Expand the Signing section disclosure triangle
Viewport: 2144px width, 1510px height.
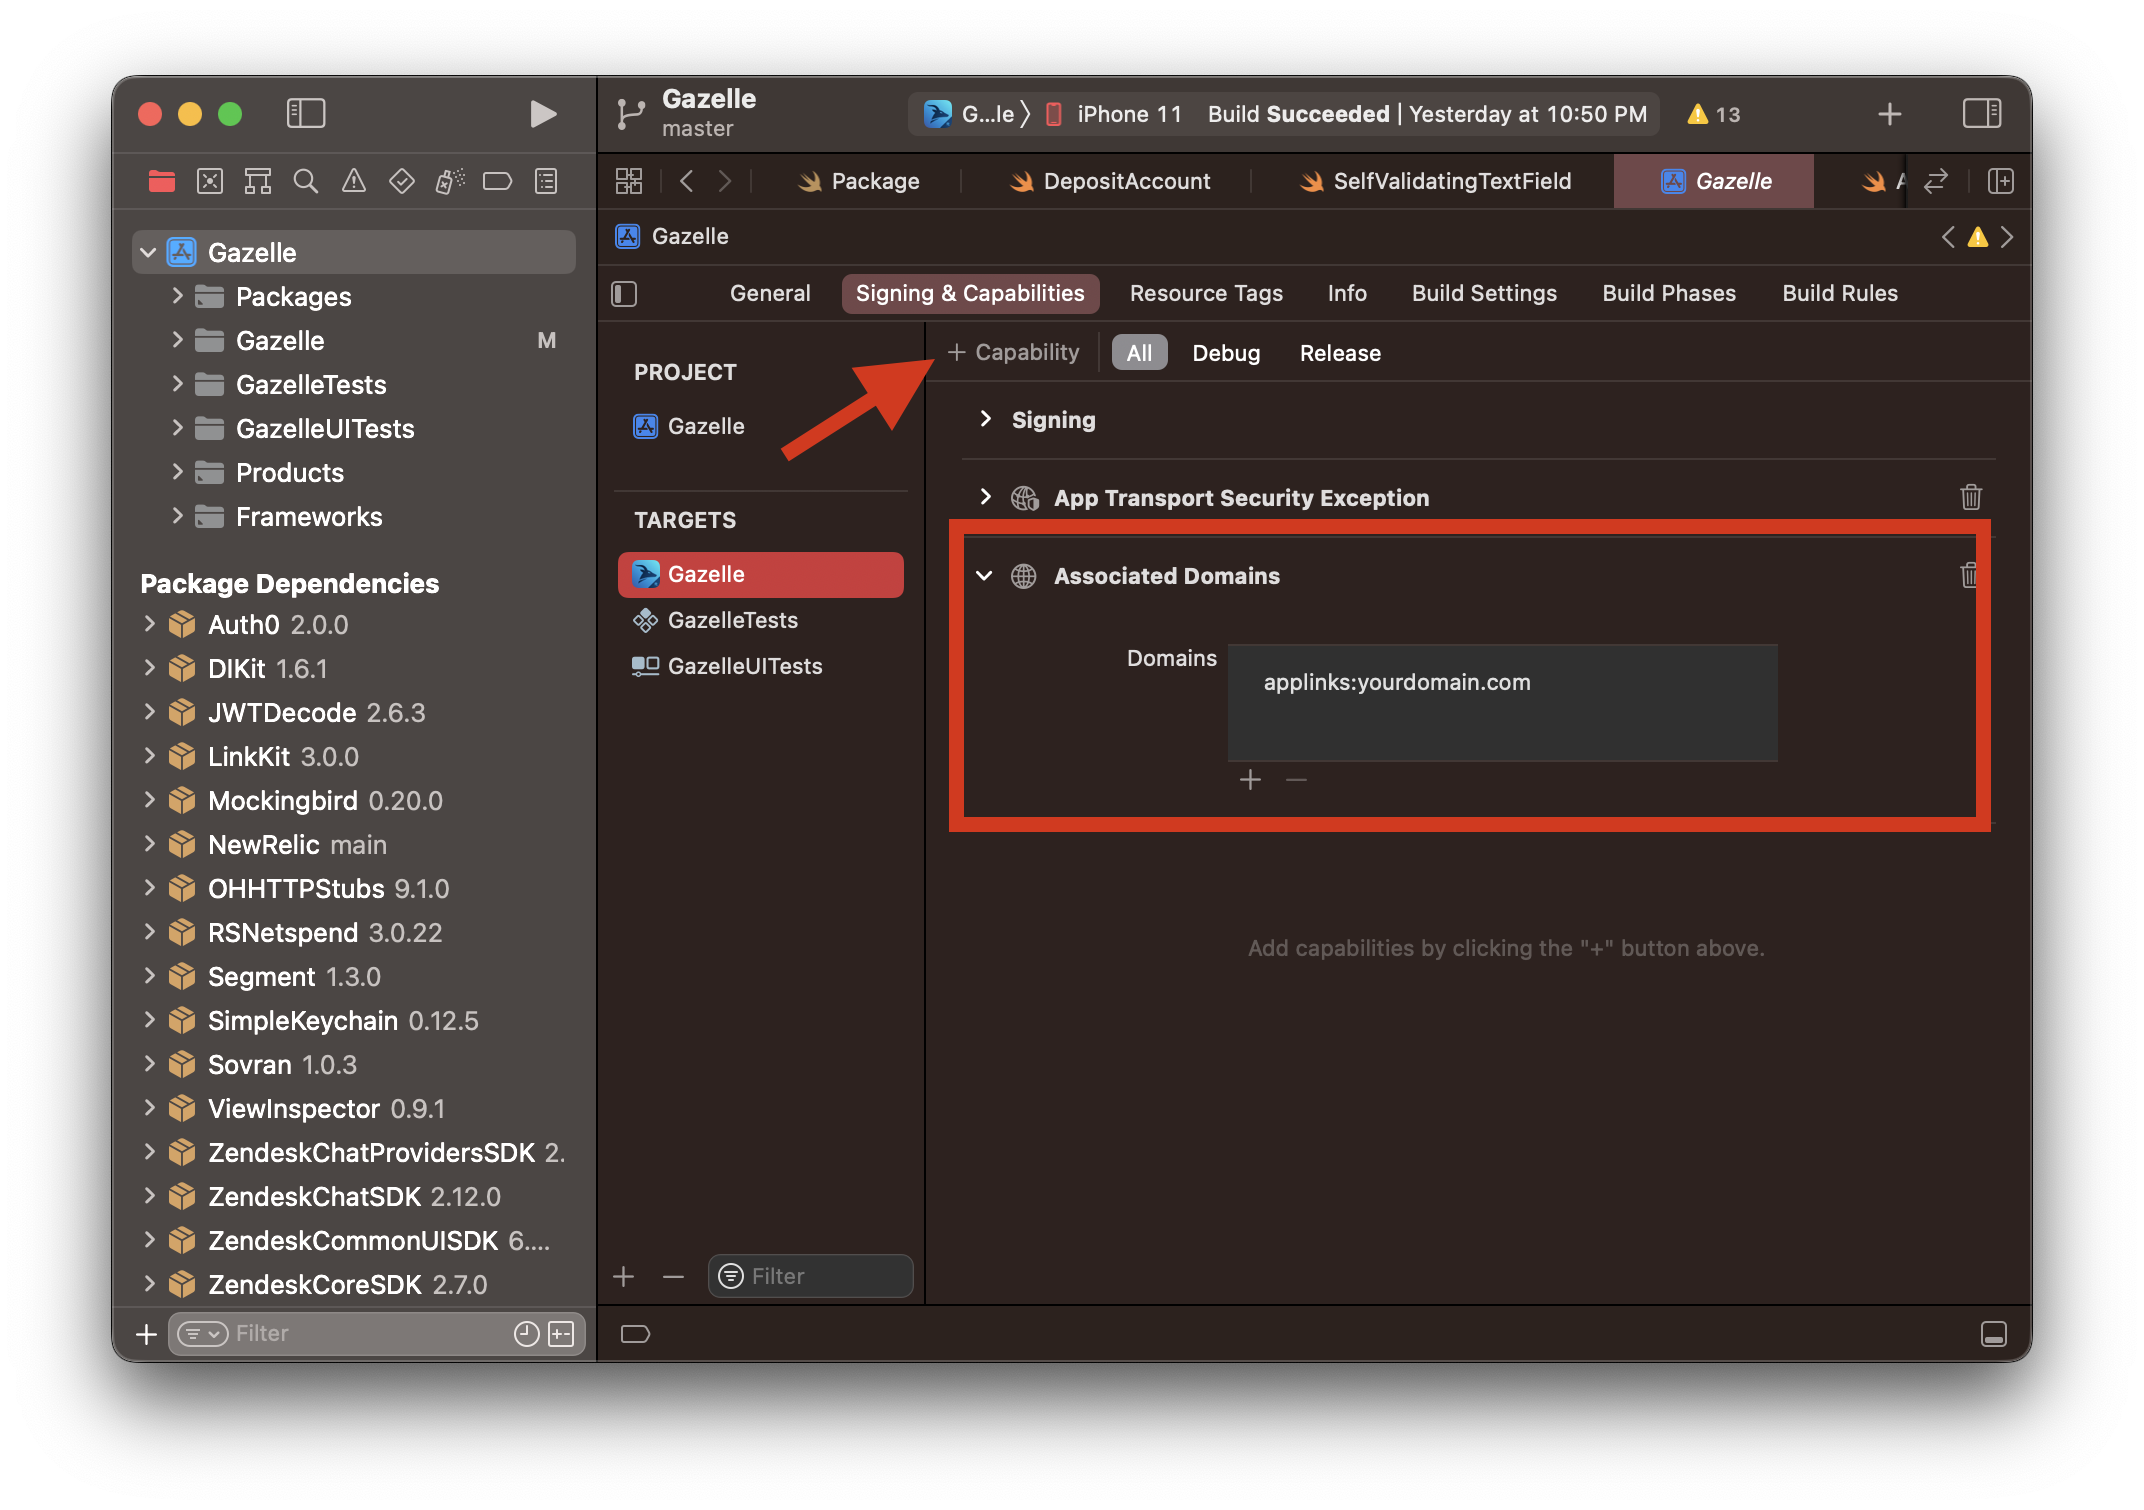tap(985, 420)
